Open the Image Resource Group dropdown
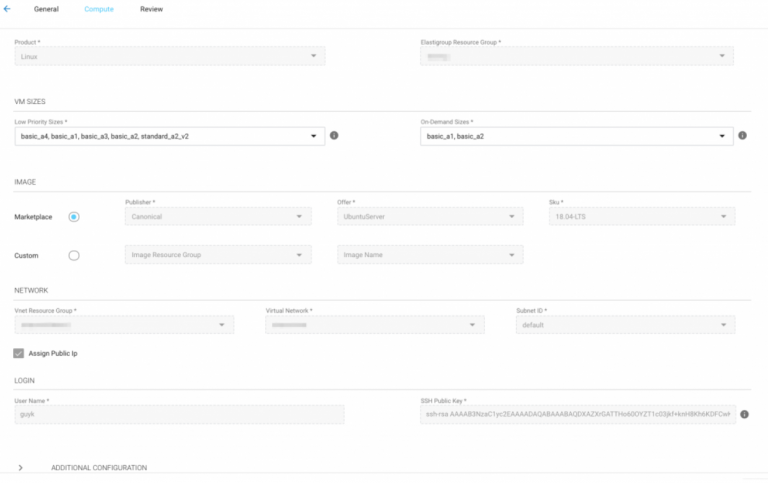Image resolution: width=768 pixels, height=483 pixels. [x=217, y=255]
